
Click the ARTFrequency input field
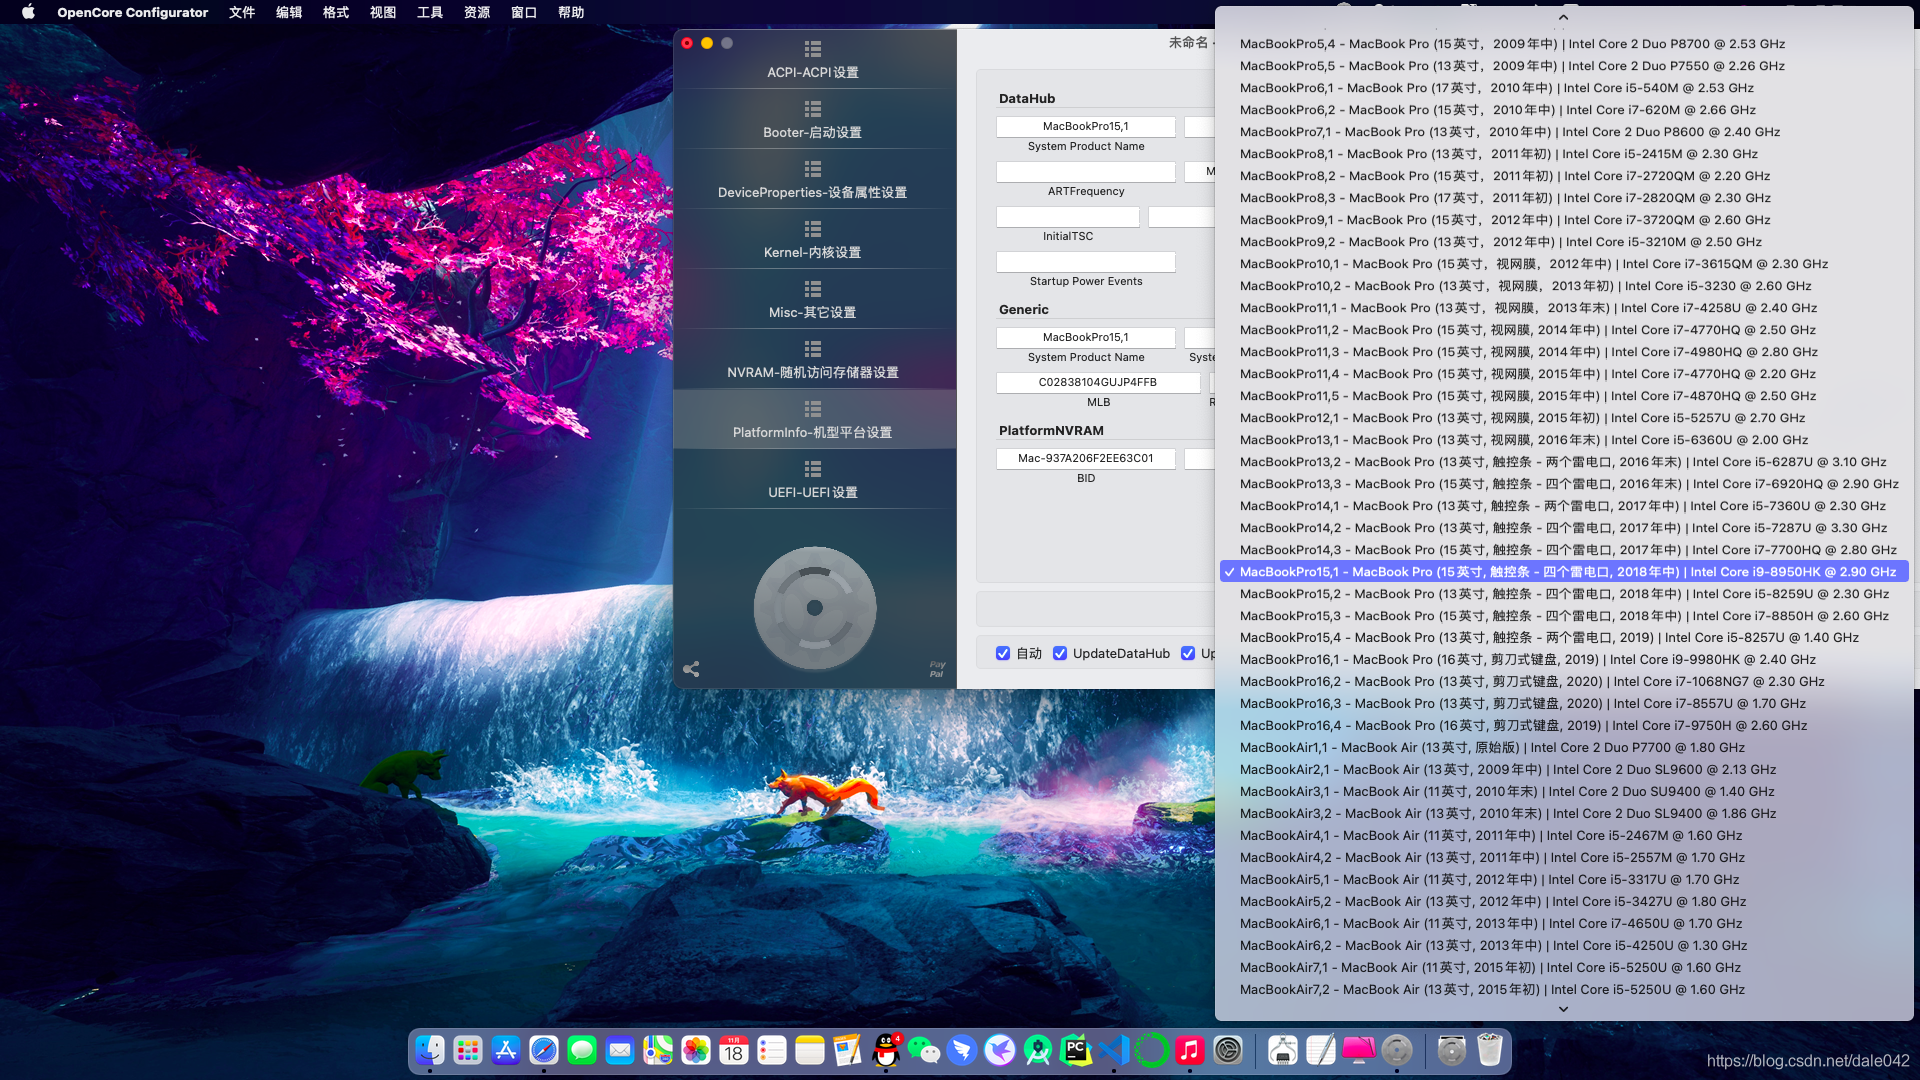point(1086,172)
